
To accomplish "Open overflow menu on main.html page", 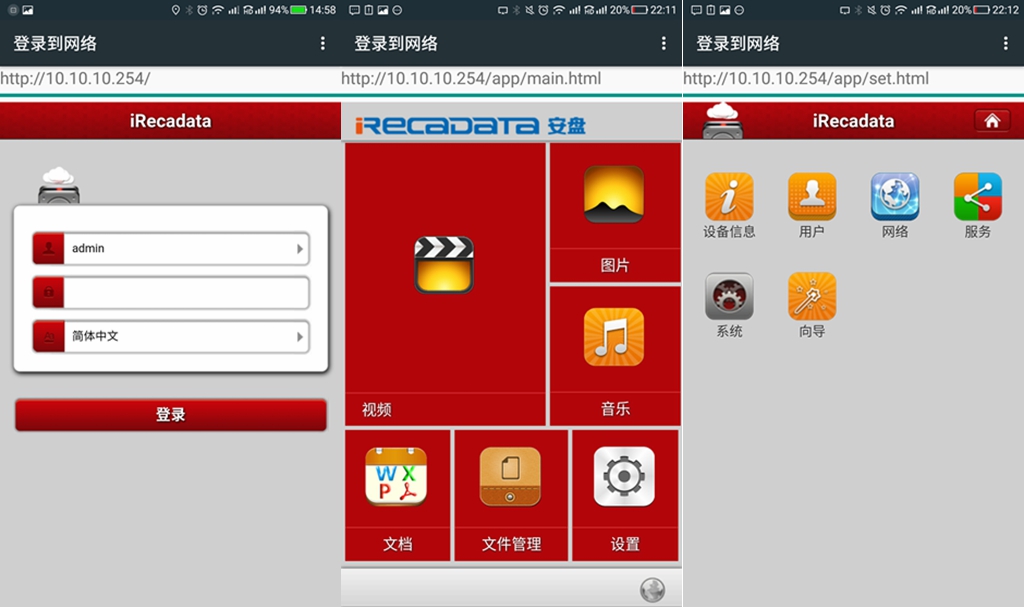I will coord(664,43).
